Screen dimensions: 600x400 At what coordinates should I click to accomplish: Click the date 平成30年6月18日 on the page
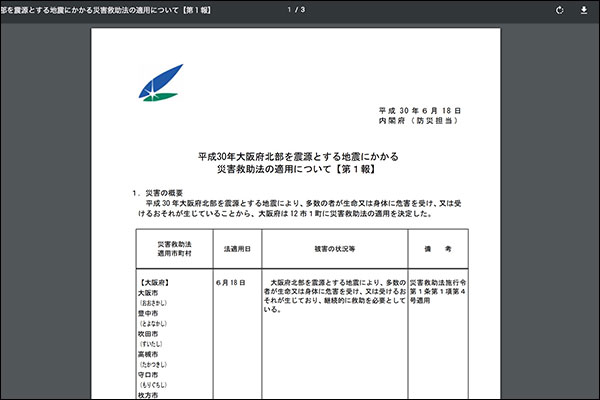(x=419, y=109)
